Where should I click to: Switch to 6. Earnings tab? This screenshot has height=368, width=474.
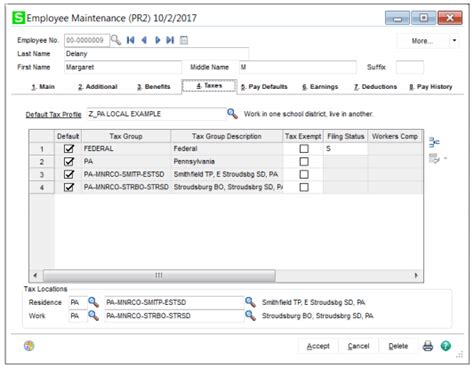pos(320,87)
